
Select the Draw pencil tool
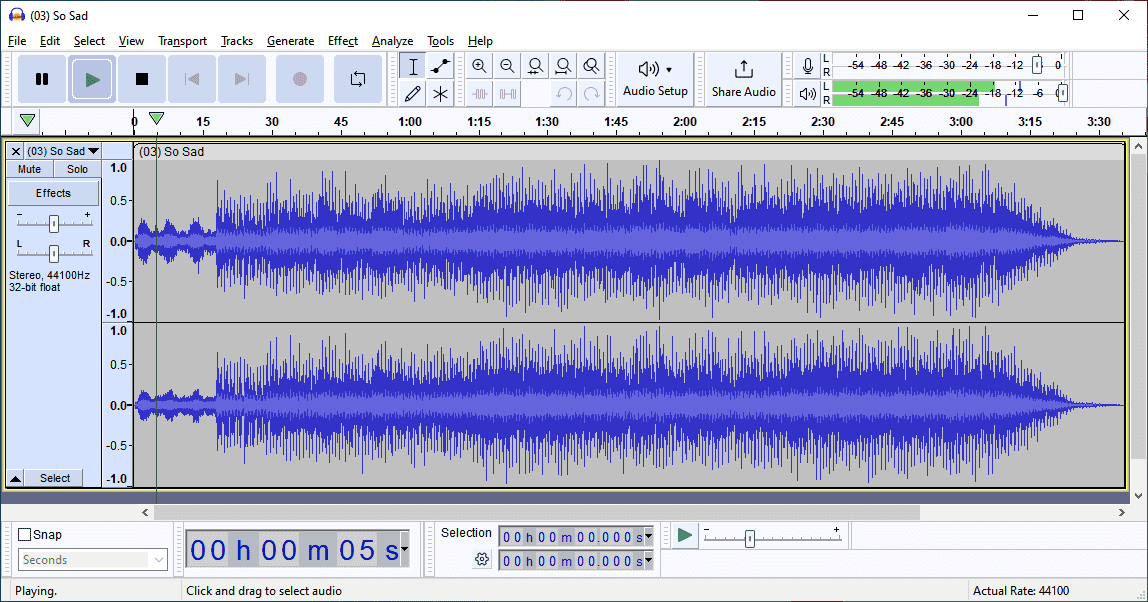413,94
